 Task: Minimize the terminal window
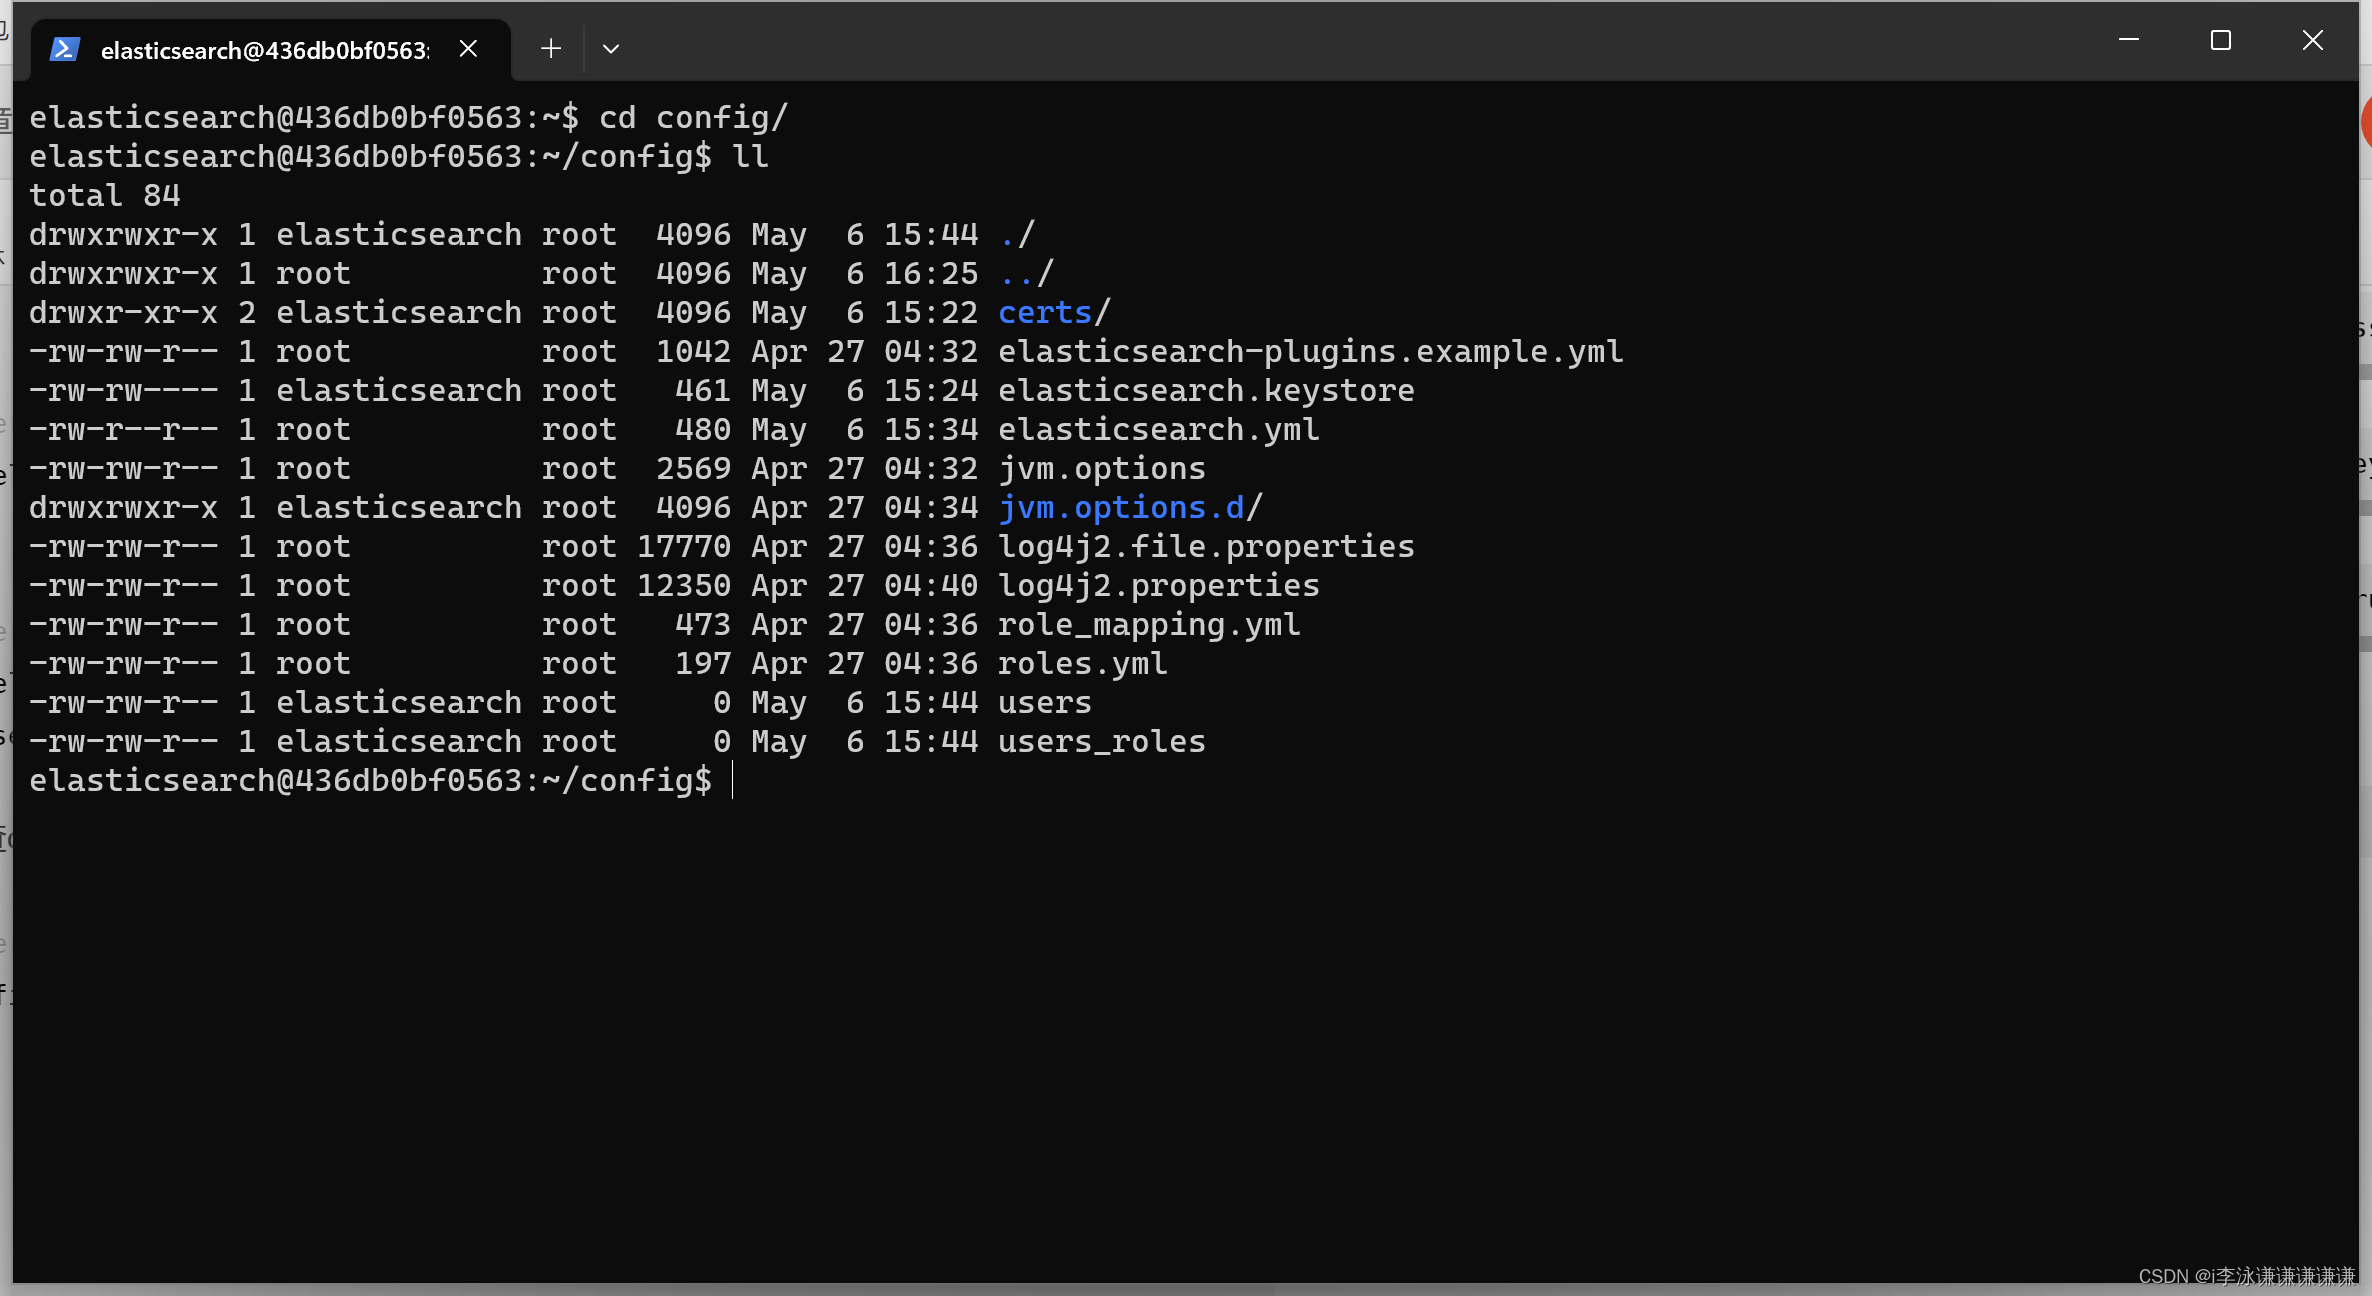2129,40
